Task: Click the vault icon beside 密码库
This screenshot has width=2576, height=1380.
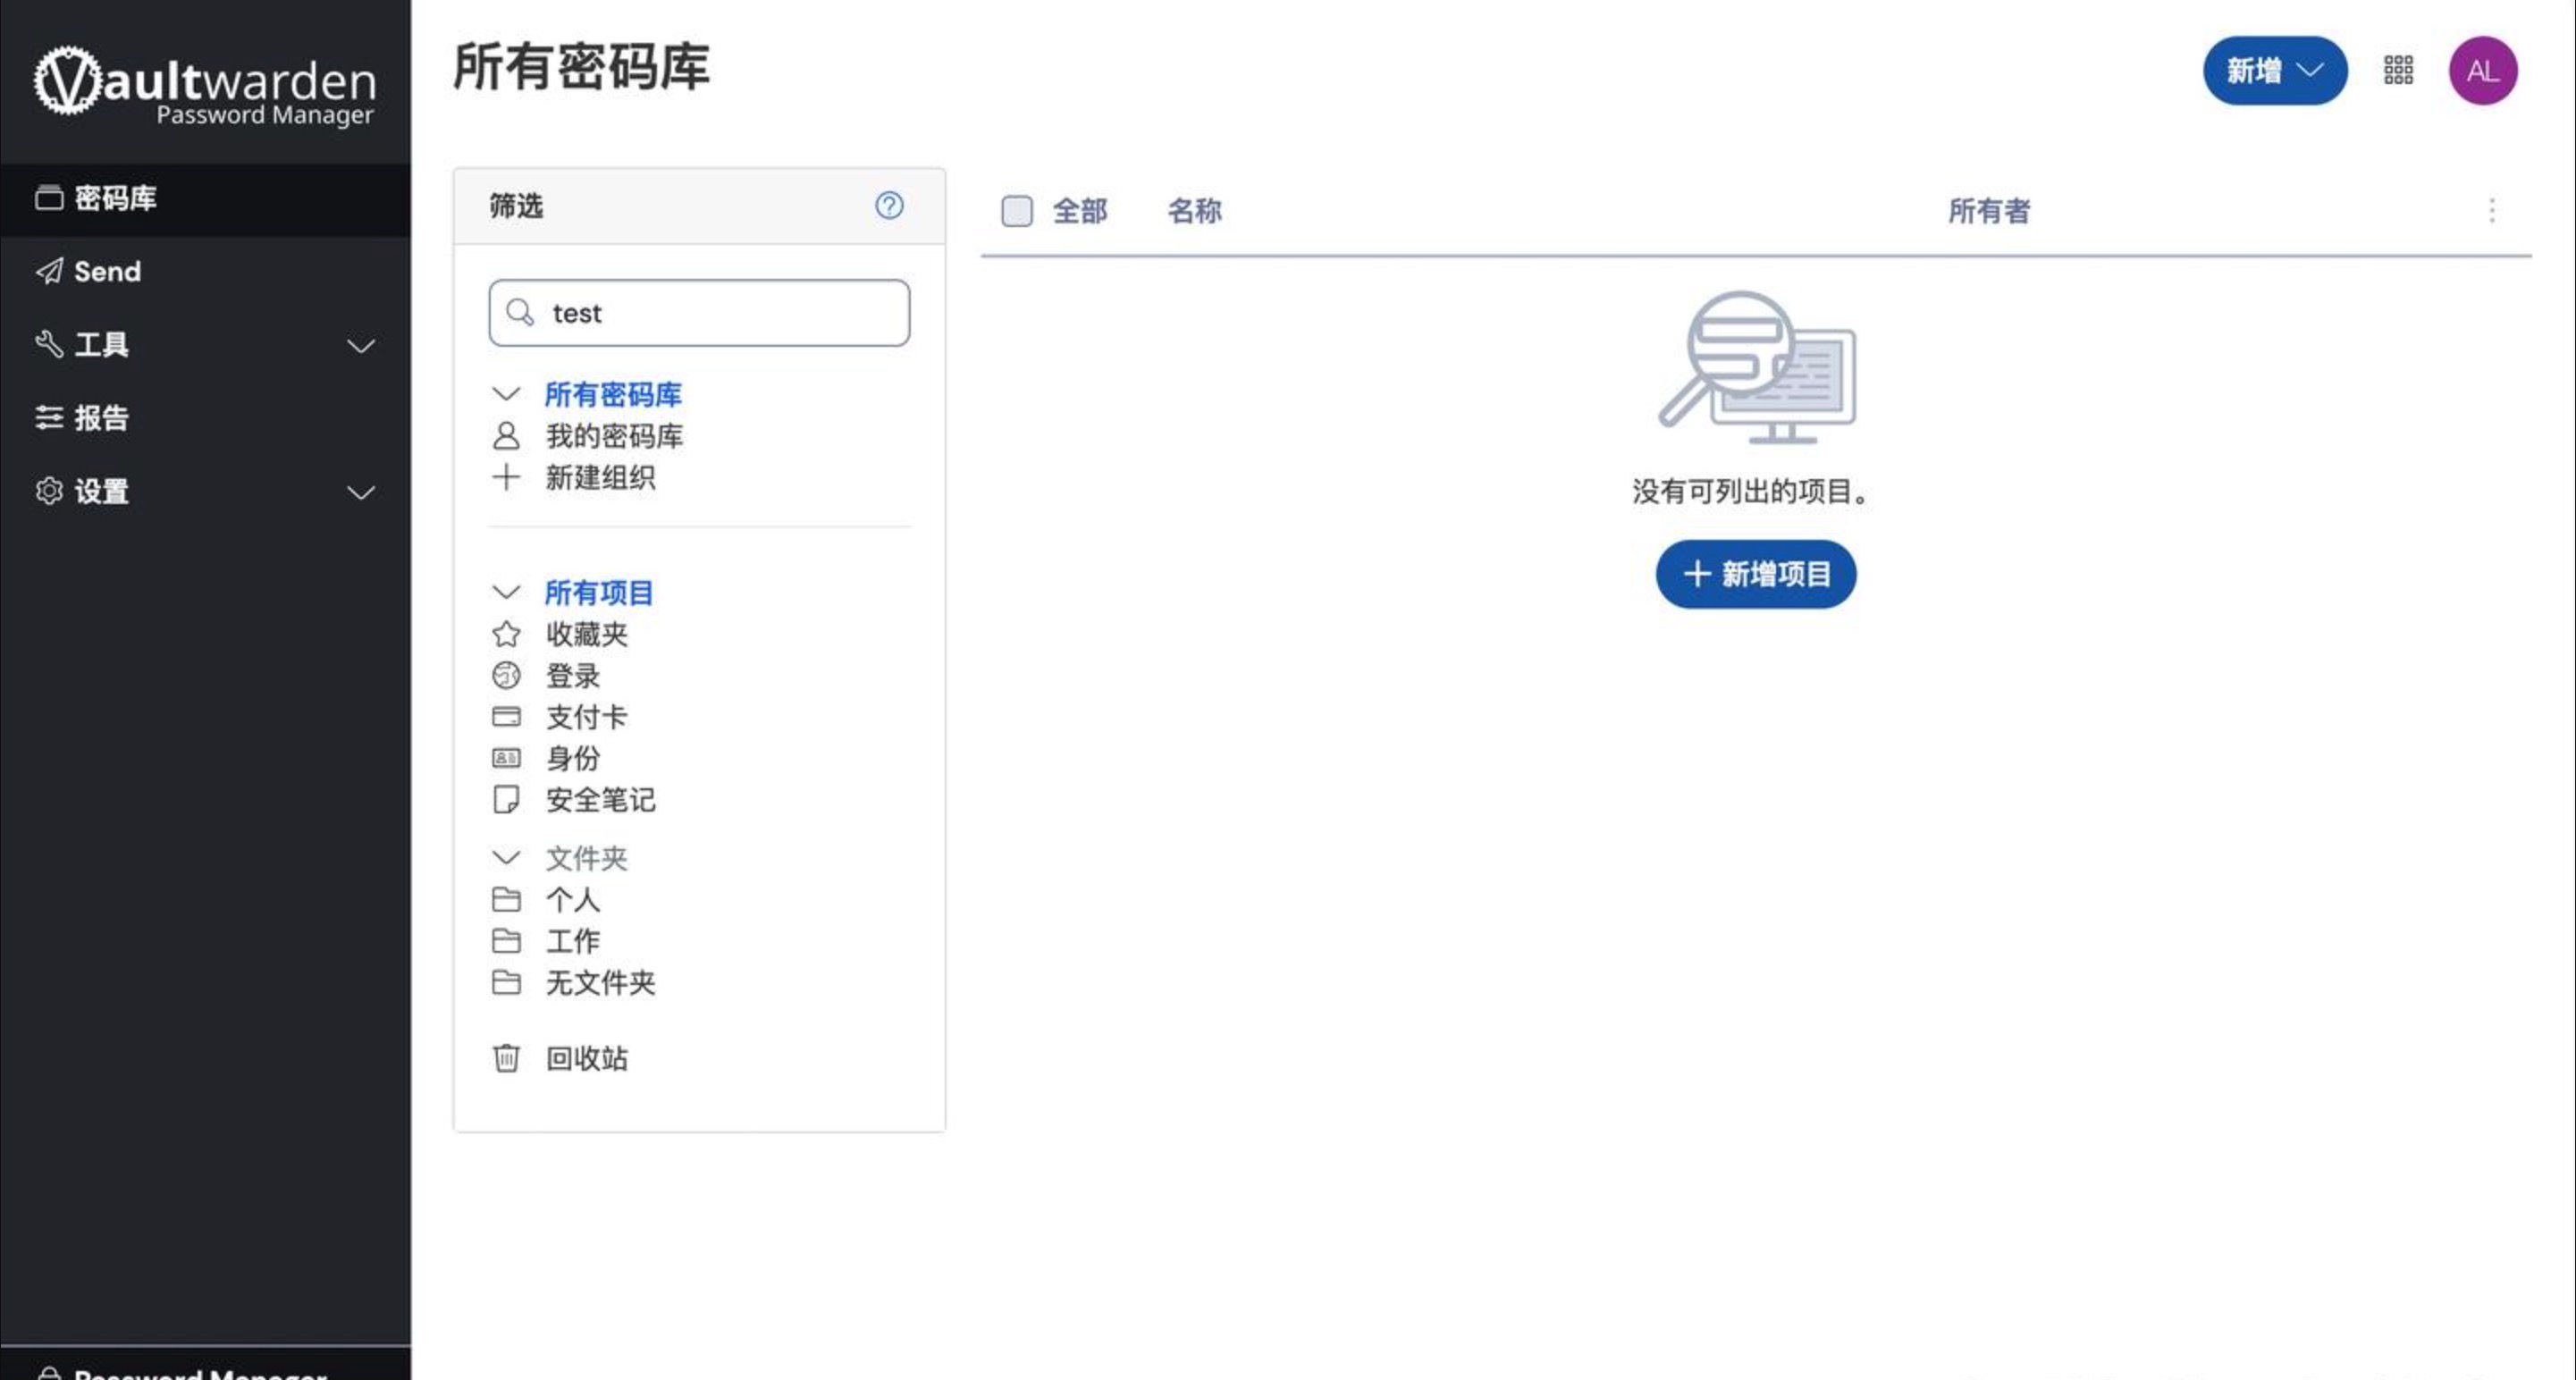Action: pos(49,198)
